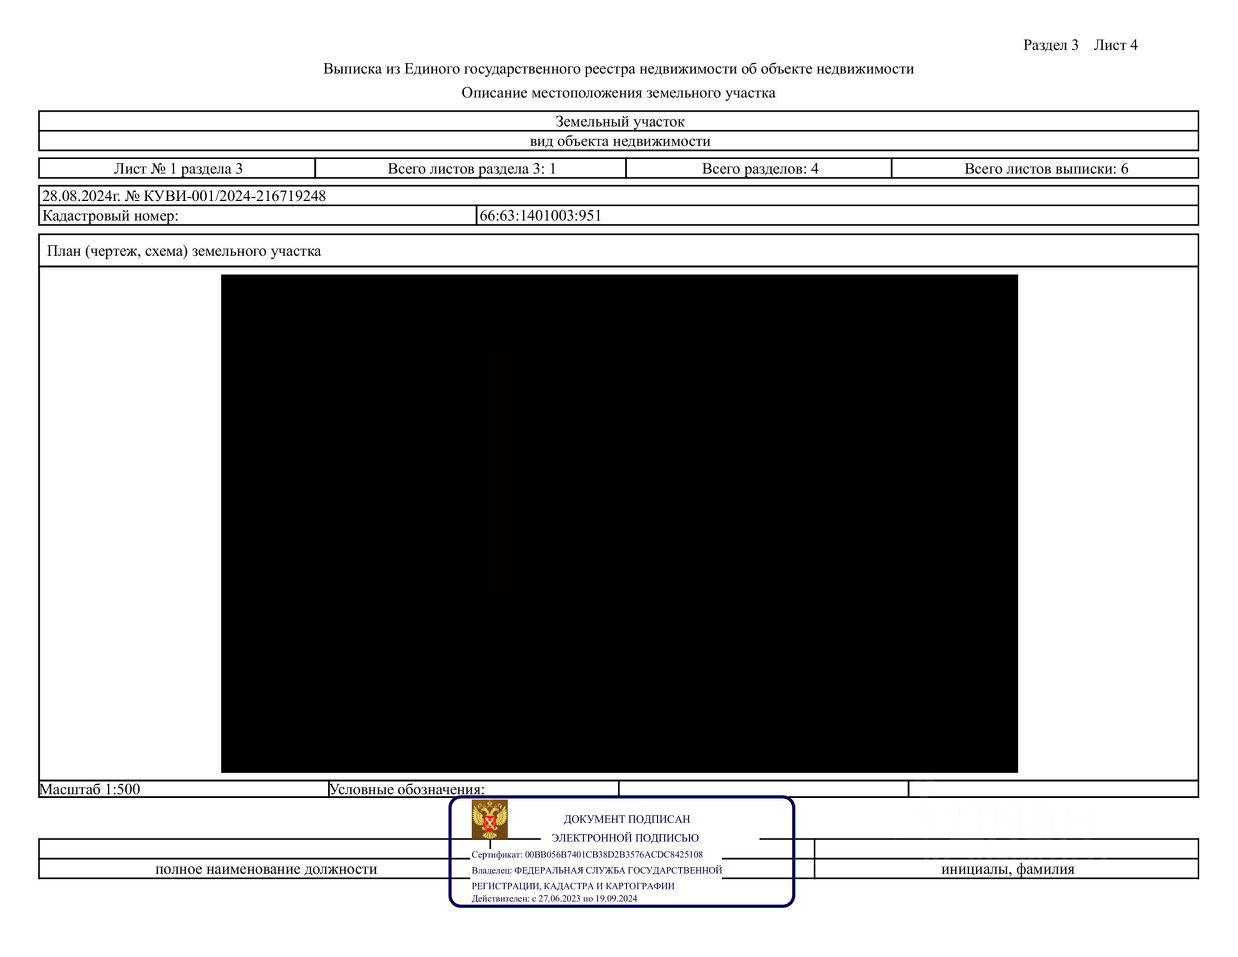Select cell 'Всего листов выписки: 6'

pos(1045,169)
